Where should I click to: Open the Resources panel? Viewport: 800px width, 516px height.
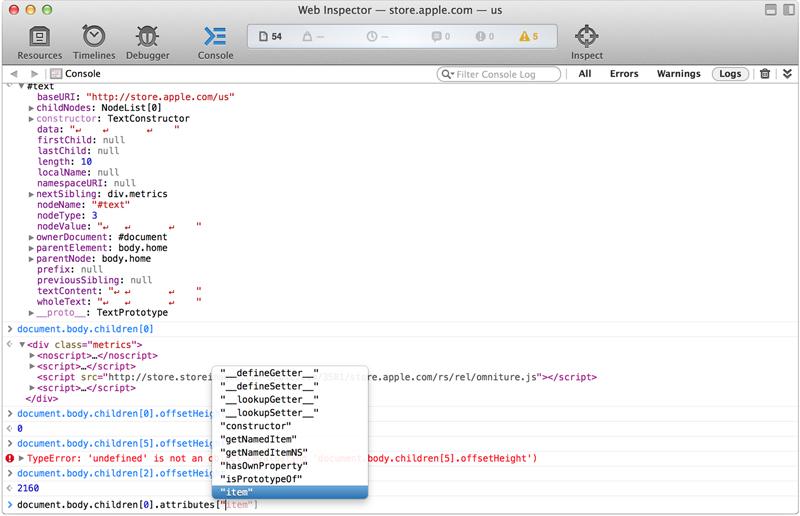click(39, 42)
